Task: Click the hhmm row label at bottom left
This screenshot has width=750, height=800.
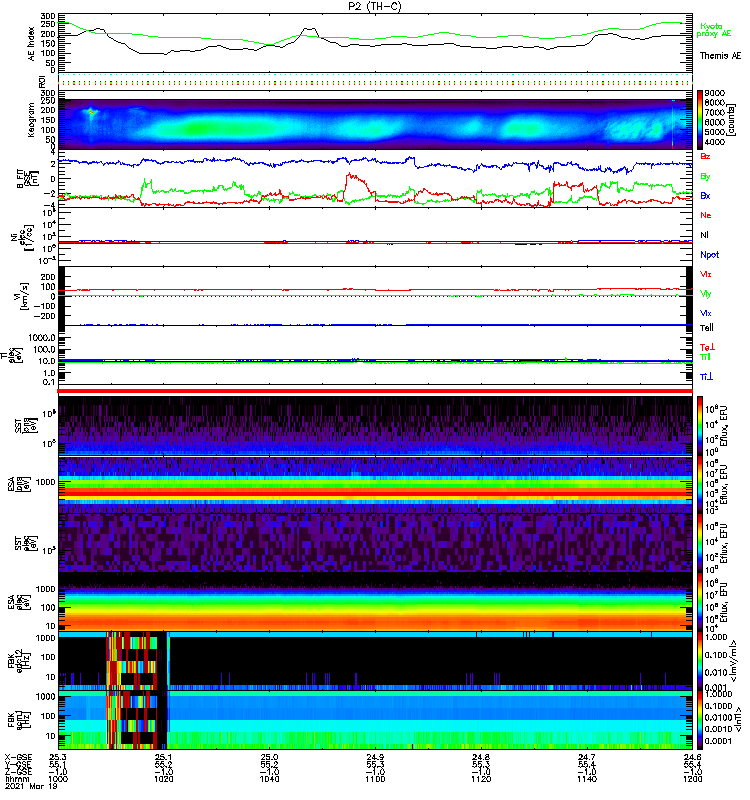Action: tap(15, 779)
